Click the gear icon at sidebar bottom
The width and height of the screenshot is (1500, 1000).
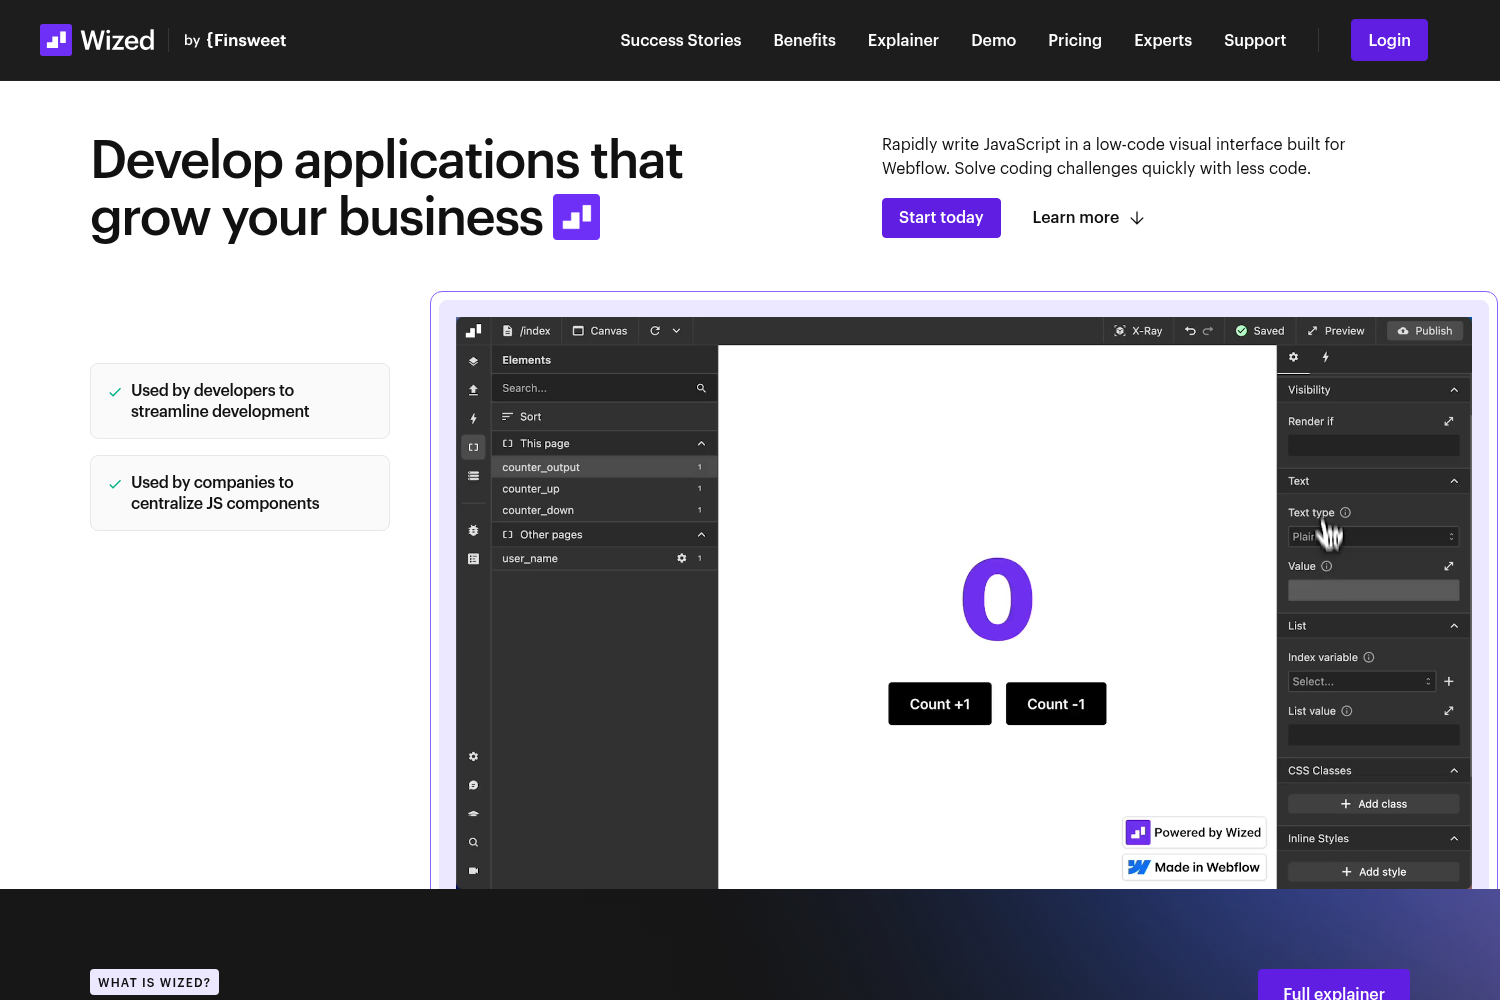(473, 757)
